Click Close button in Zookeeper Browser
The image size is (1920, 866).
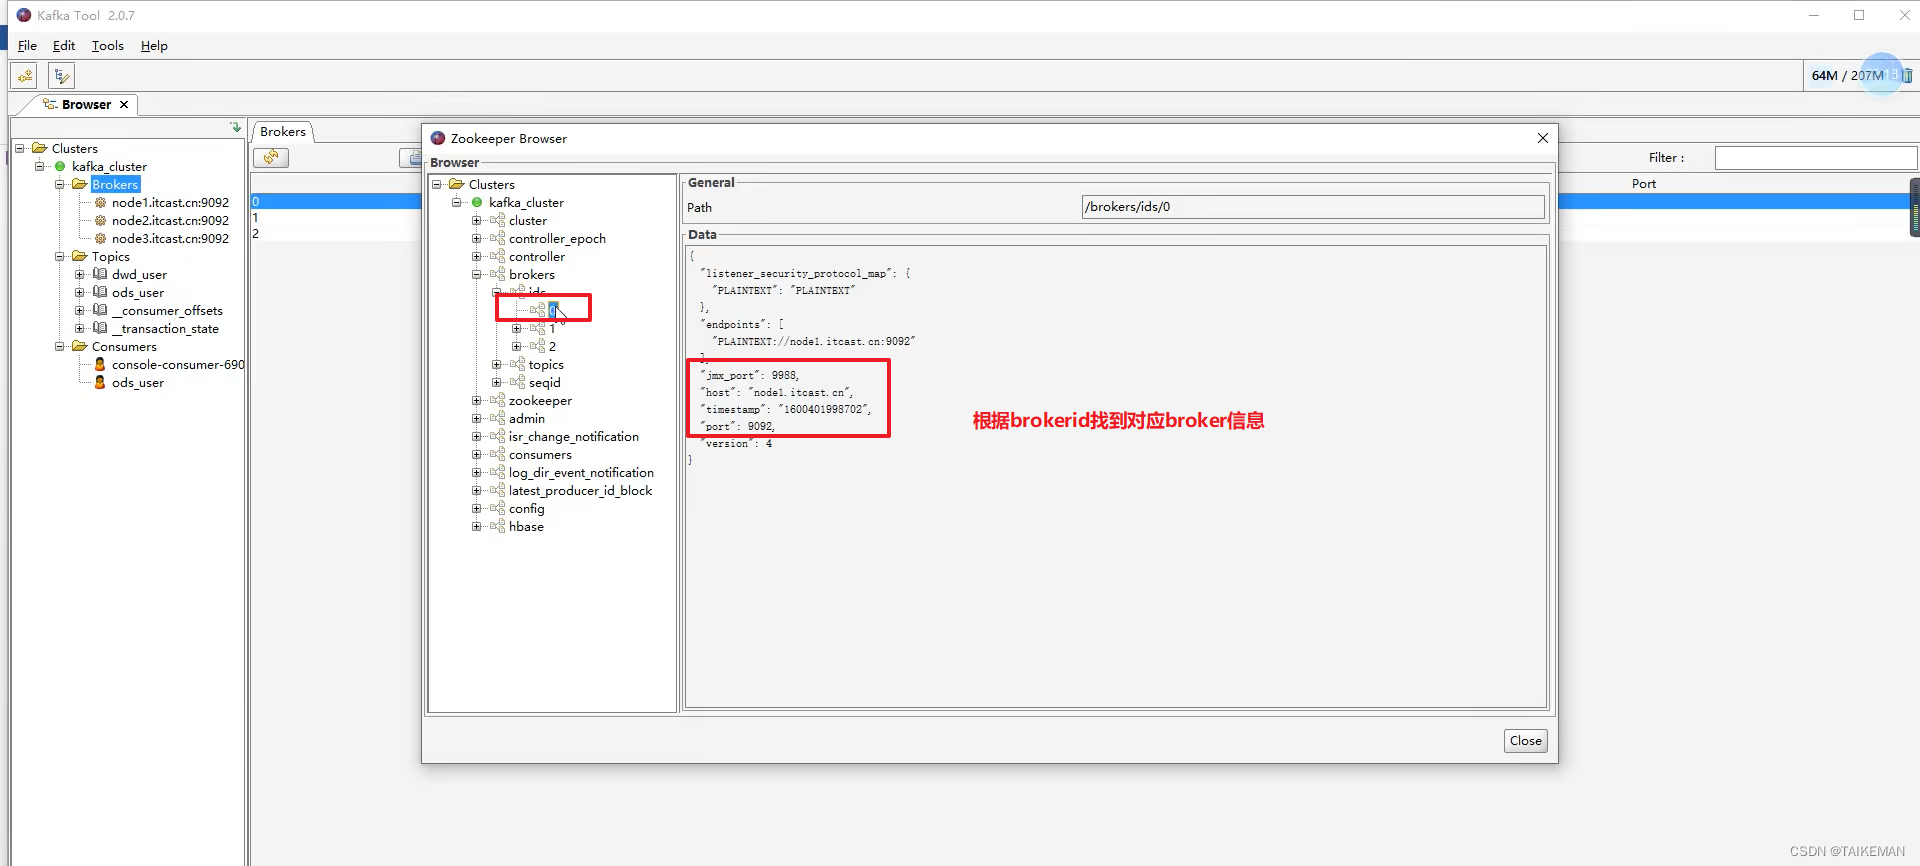[x=1525, y=741]
